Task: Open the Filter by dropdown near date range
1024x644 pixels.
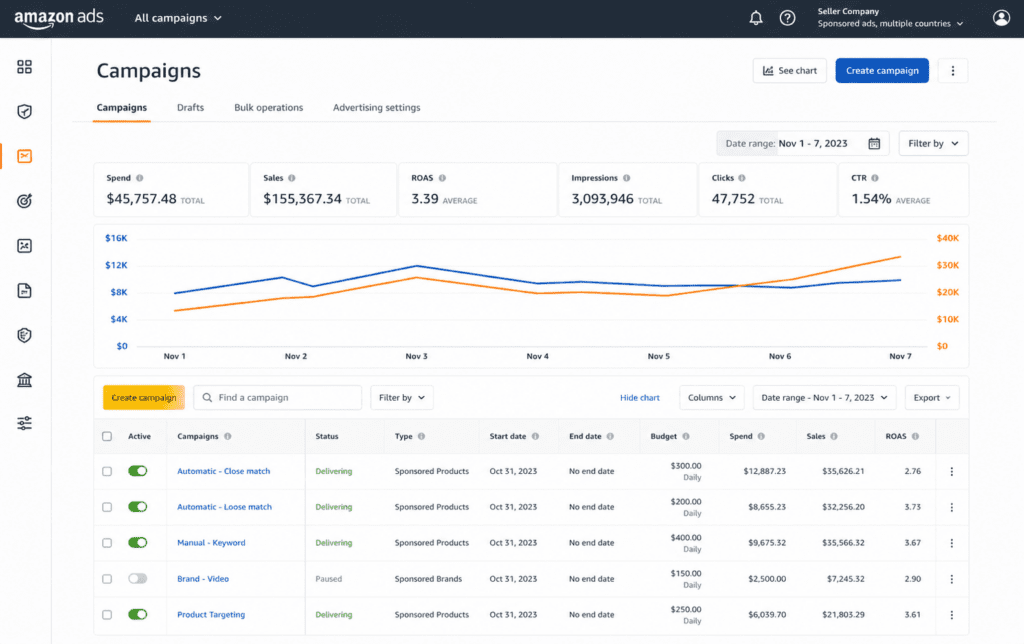Action: (933, 144)
